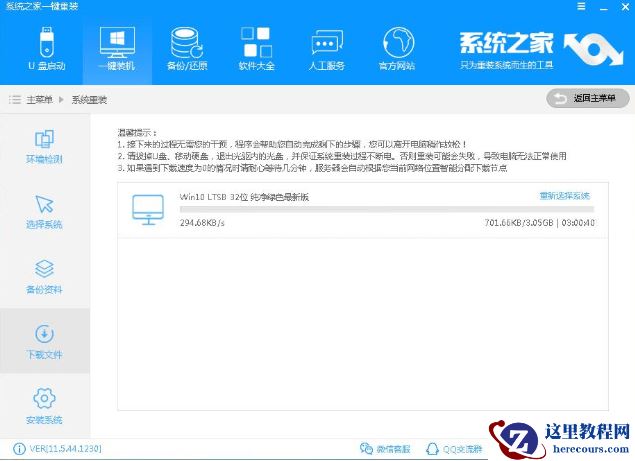Minimize the 系统之家 window
The height and width of the screenshot is (461, 635).
604,7
